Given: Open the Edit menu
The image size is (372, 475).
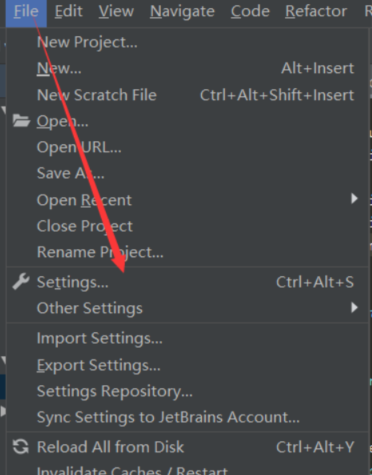Looking at the screenshot, I should coord(68,12).
